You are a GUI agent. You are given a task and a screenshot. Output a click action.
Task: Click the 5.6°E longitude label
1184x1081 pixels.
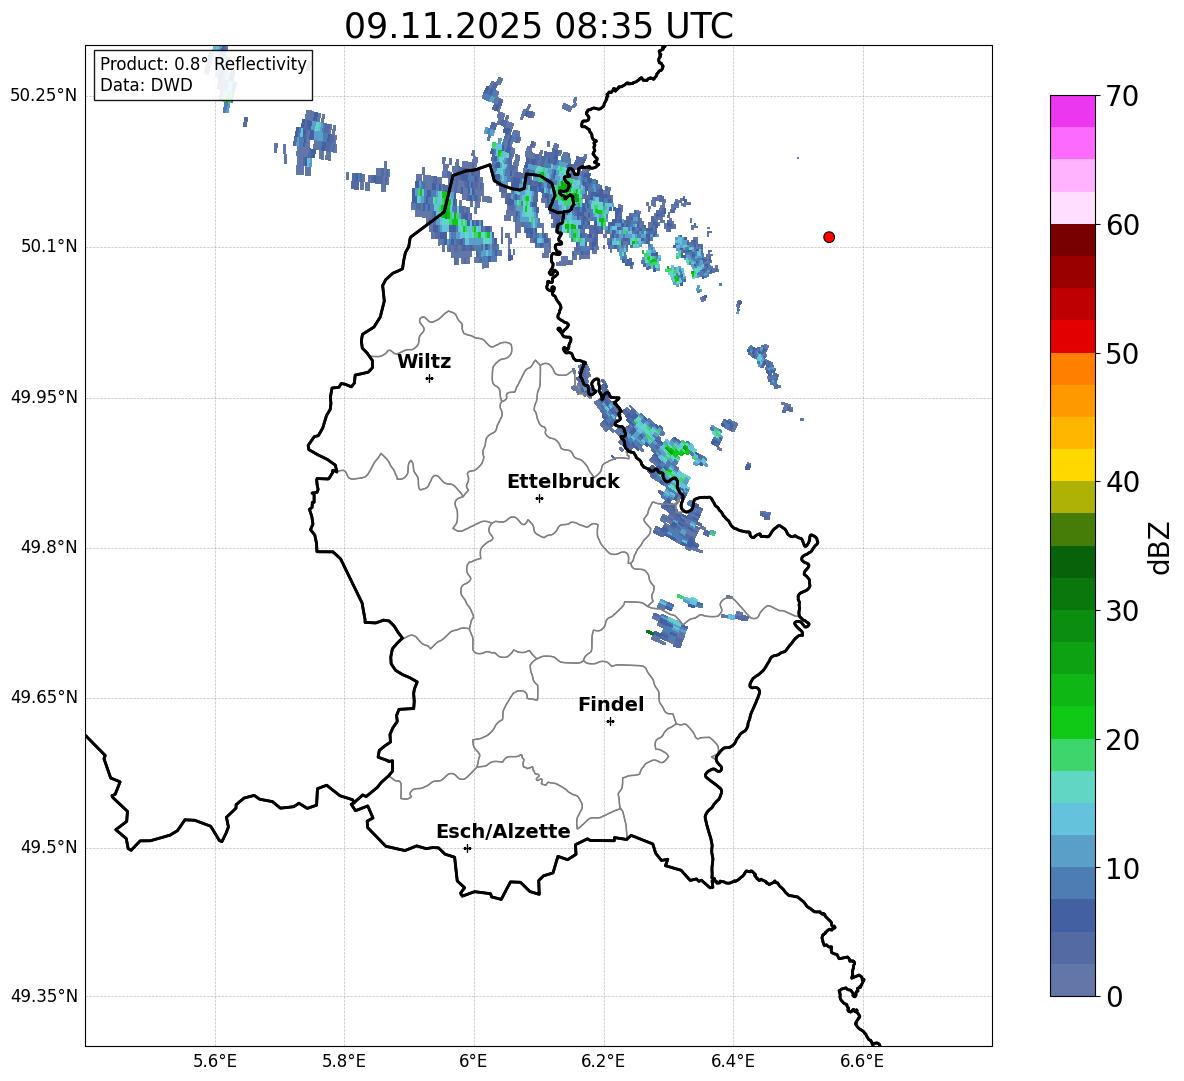tap(215, 1061)
